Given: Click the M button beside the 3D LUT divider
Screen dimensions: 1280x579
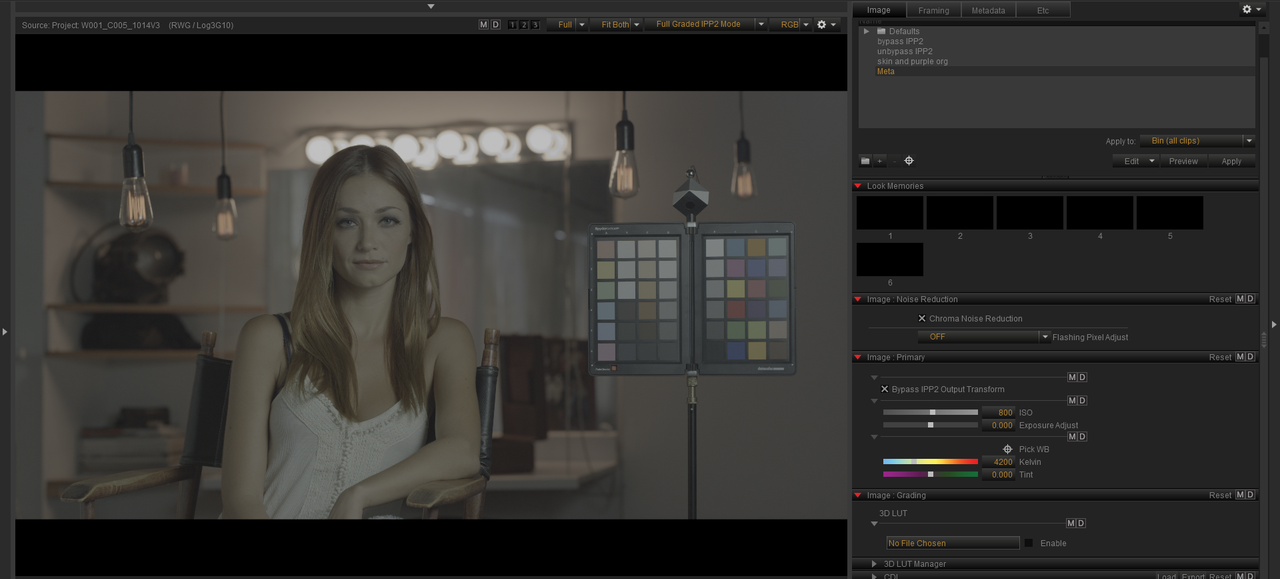Looking at the screenshot, I should pyautogui.click(x=1072, y=523).
